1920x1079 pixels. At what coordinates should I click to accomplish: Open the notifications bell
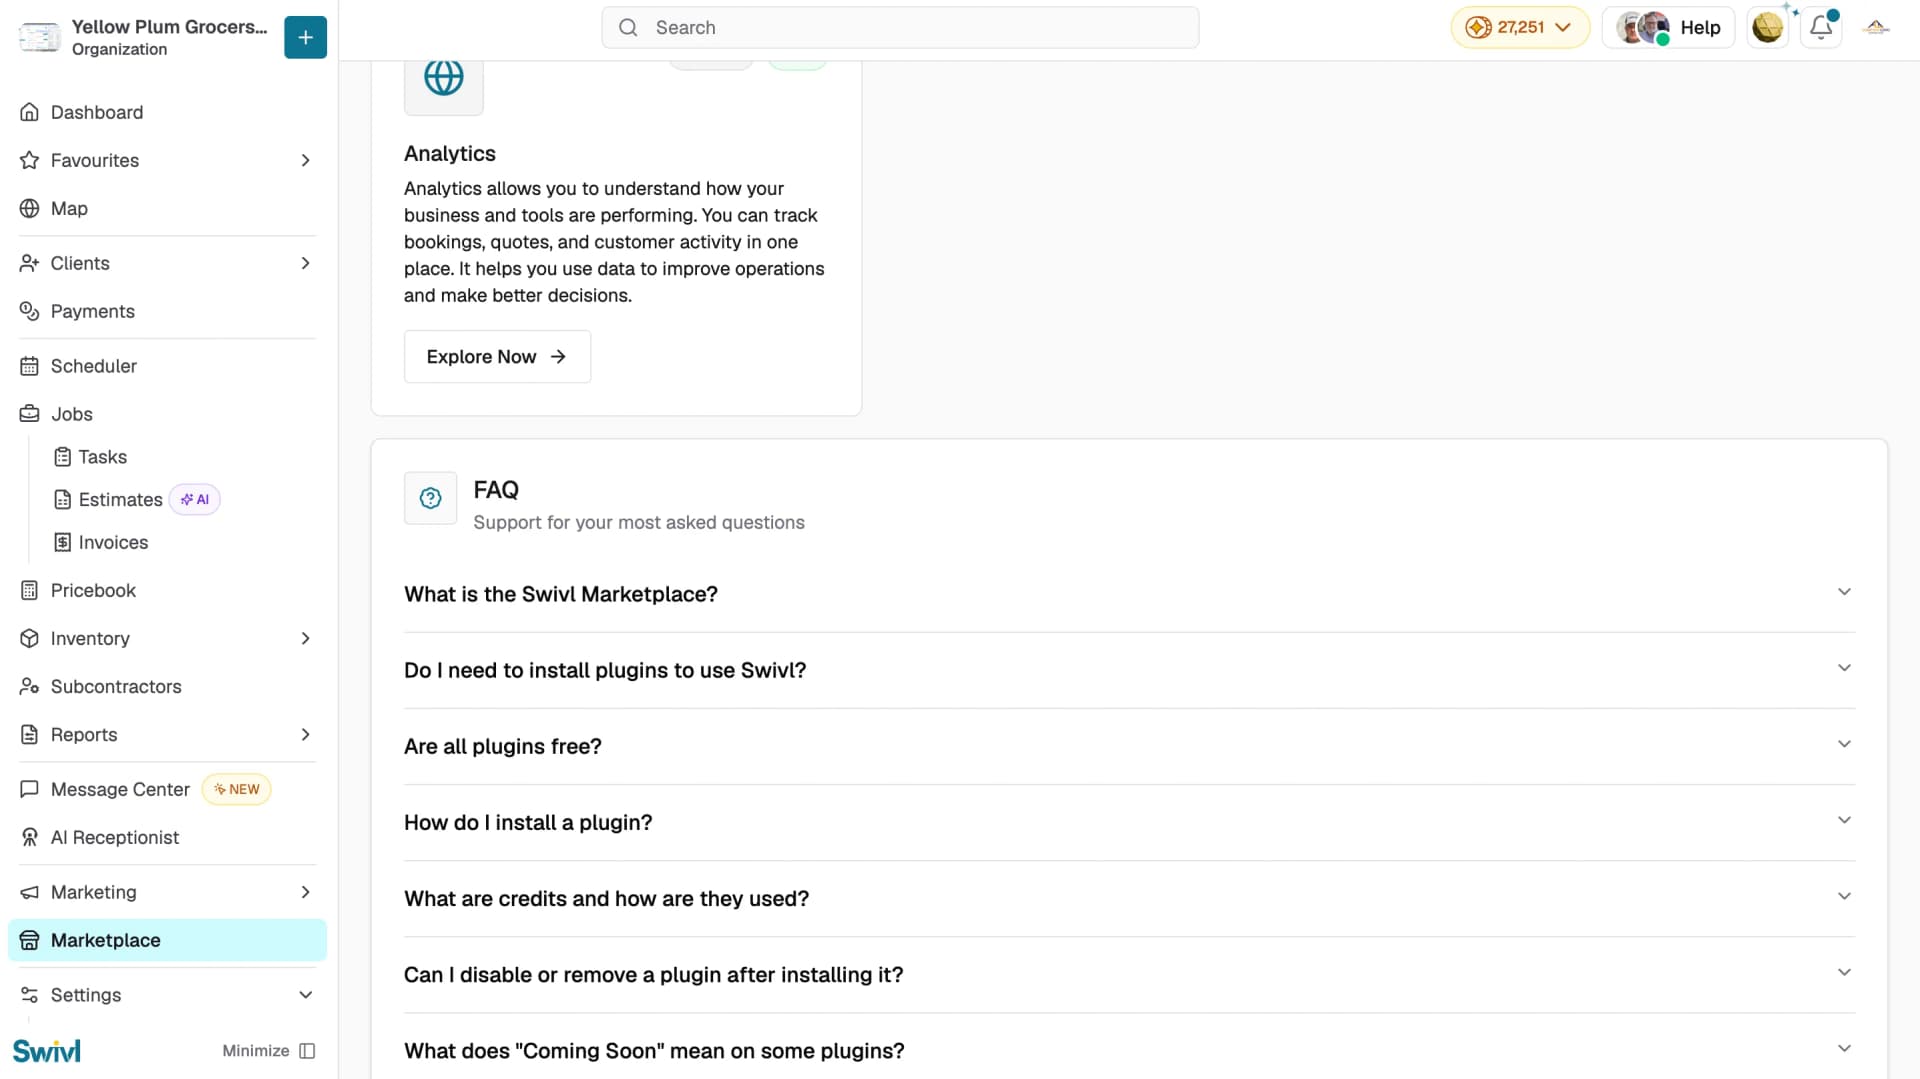[x=1821, y=28]
